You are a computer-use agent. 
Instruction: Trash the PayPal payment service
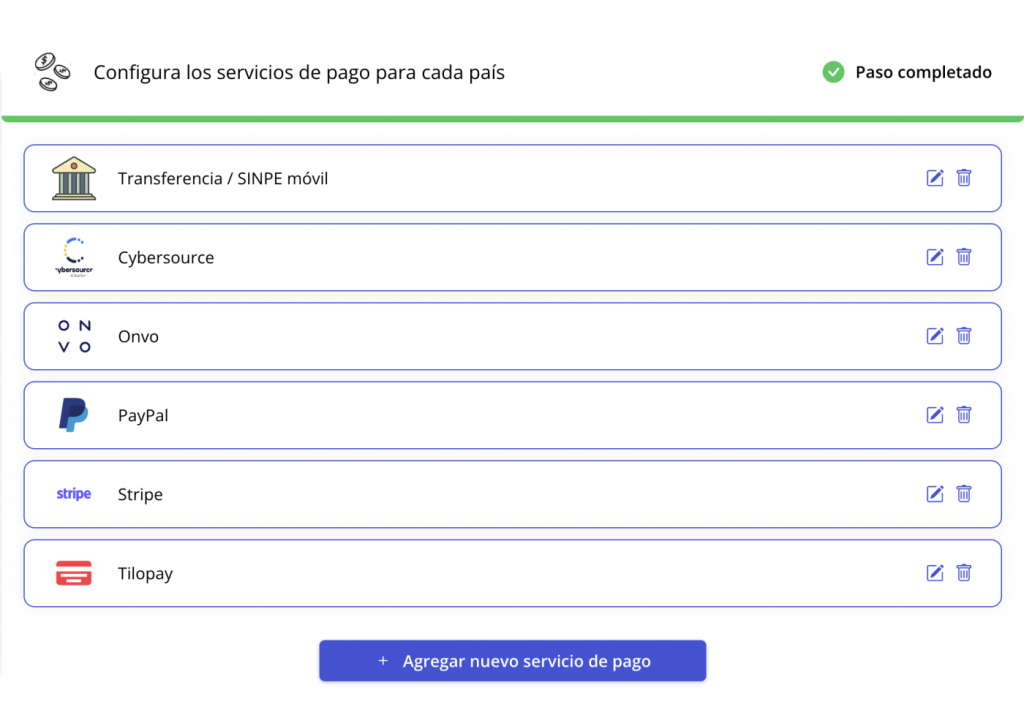964,415
